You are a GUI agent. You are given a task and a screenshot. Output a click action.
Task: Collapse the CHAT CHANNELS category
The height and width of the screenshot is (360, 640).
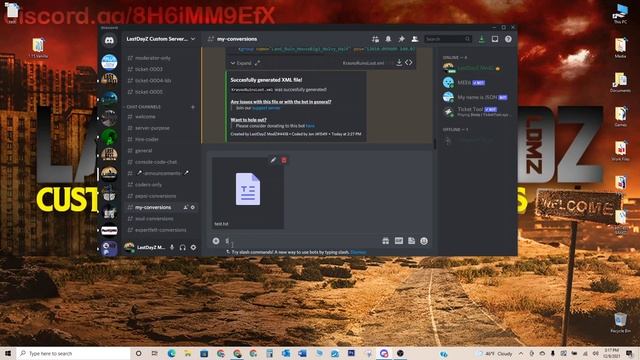(143, 107)
